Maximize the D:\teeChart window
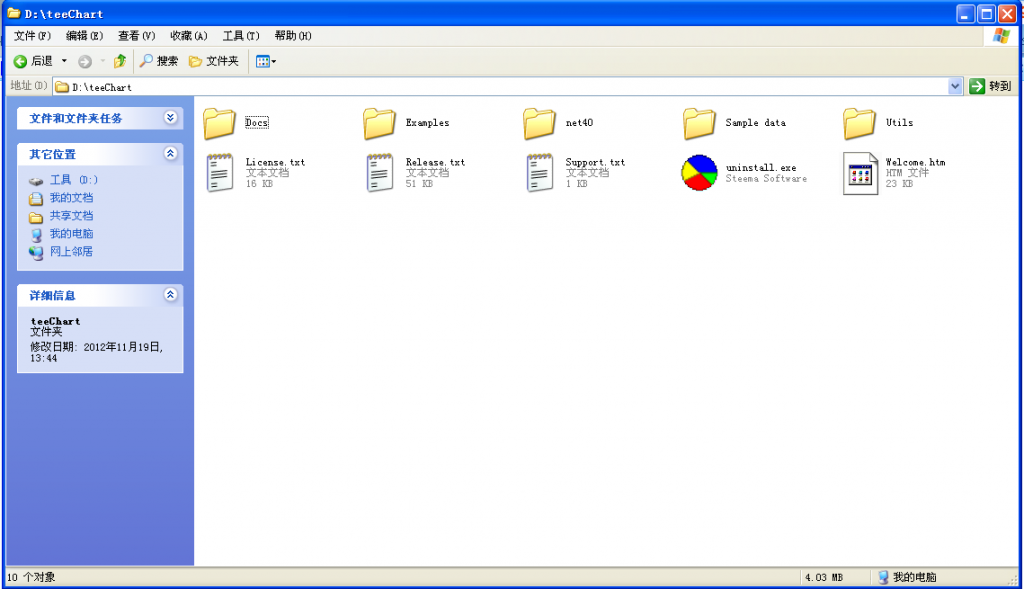This screenshot has width=1024, height=589. coord(986,14)
